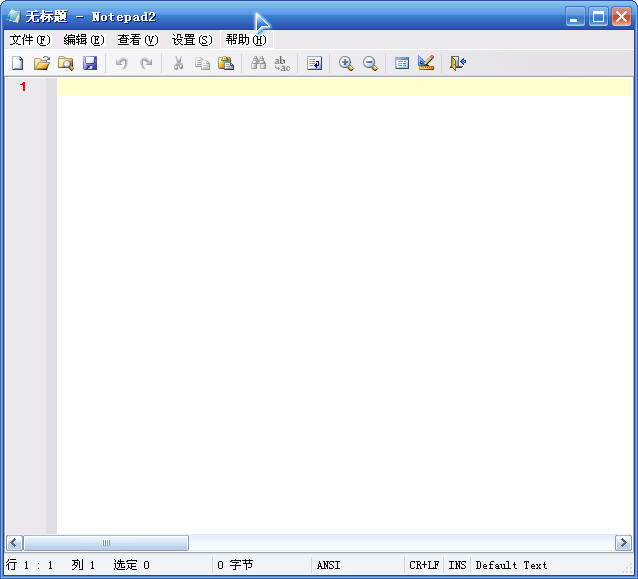638x579 pixels.
Task: Click the horizontal scrollbar right arrow
Action: point(622,543)
